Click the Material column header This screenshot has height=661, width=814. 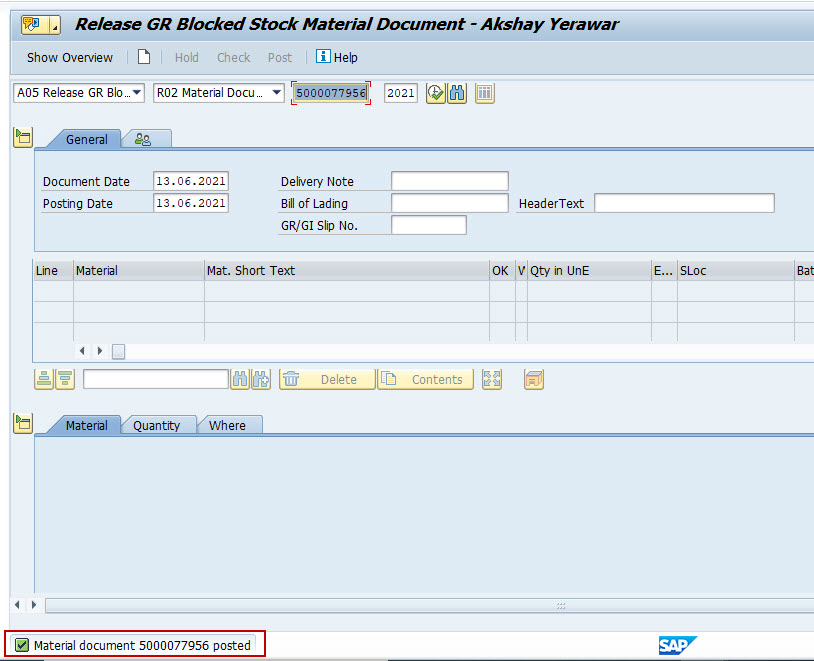click(139, 271)
